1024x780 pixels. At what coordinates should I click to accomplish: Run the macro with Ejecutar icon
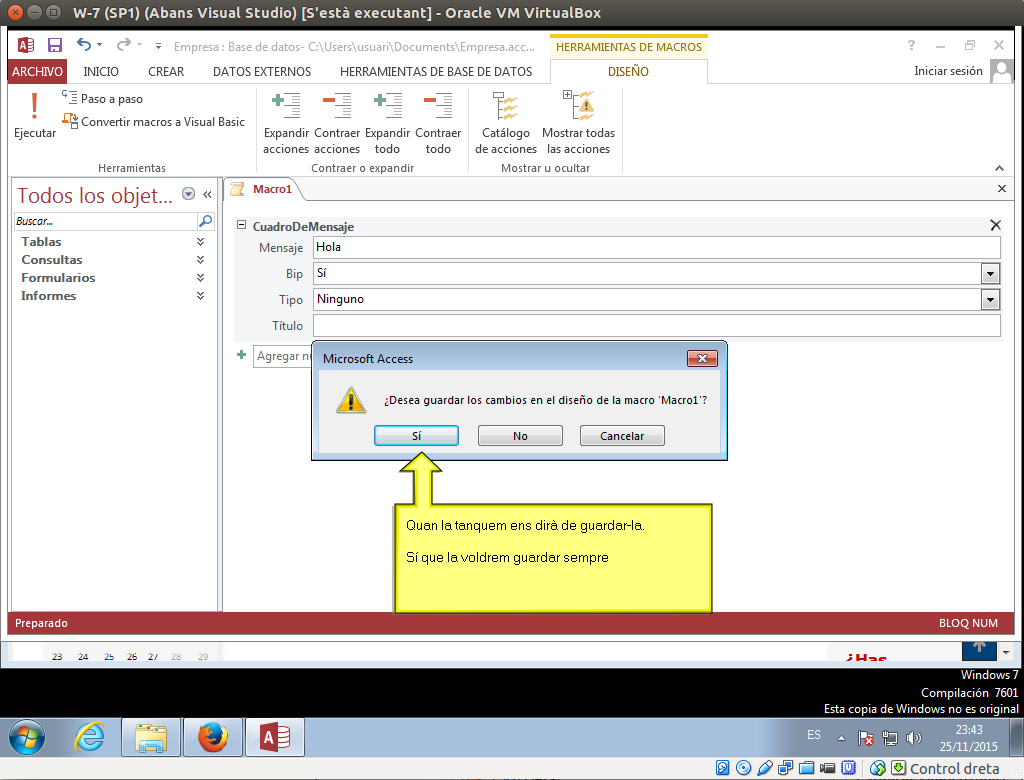35,115
